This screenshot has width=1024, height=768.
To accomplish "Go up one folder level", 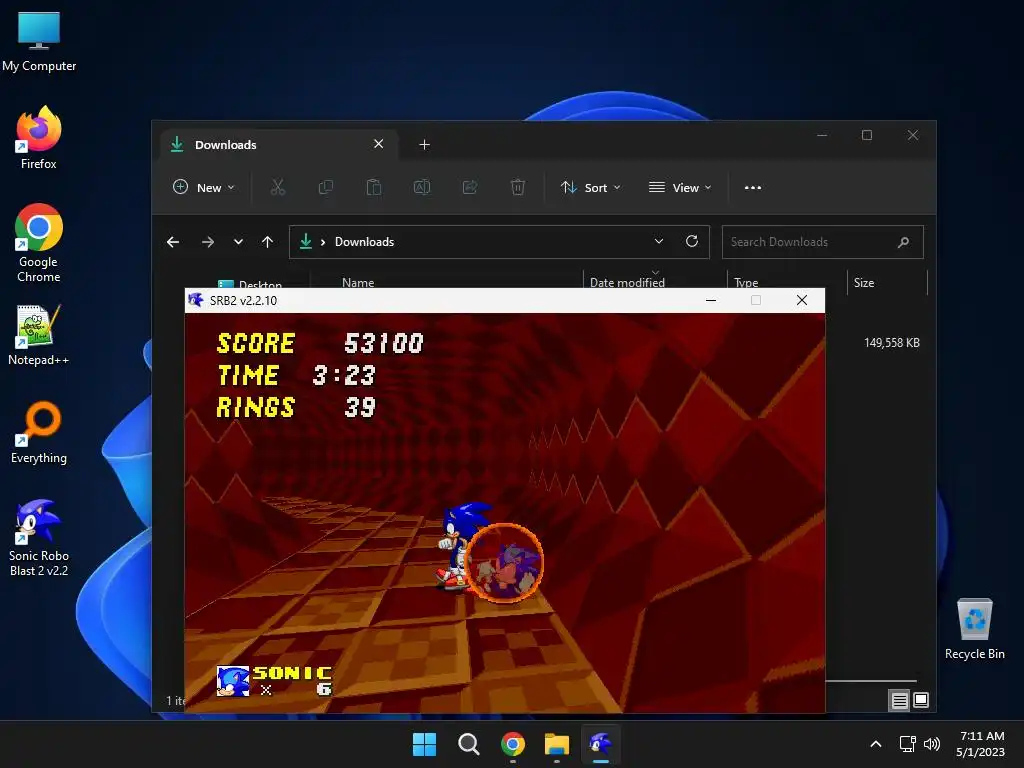I will pyautogui.click(x=267, y=242).
